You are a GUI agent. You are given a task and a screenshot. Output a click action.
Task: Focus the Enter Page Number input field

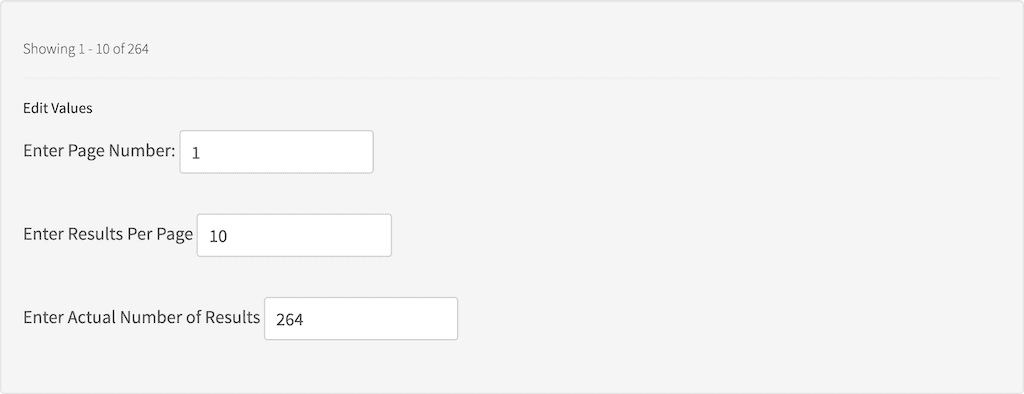point(276,152)
